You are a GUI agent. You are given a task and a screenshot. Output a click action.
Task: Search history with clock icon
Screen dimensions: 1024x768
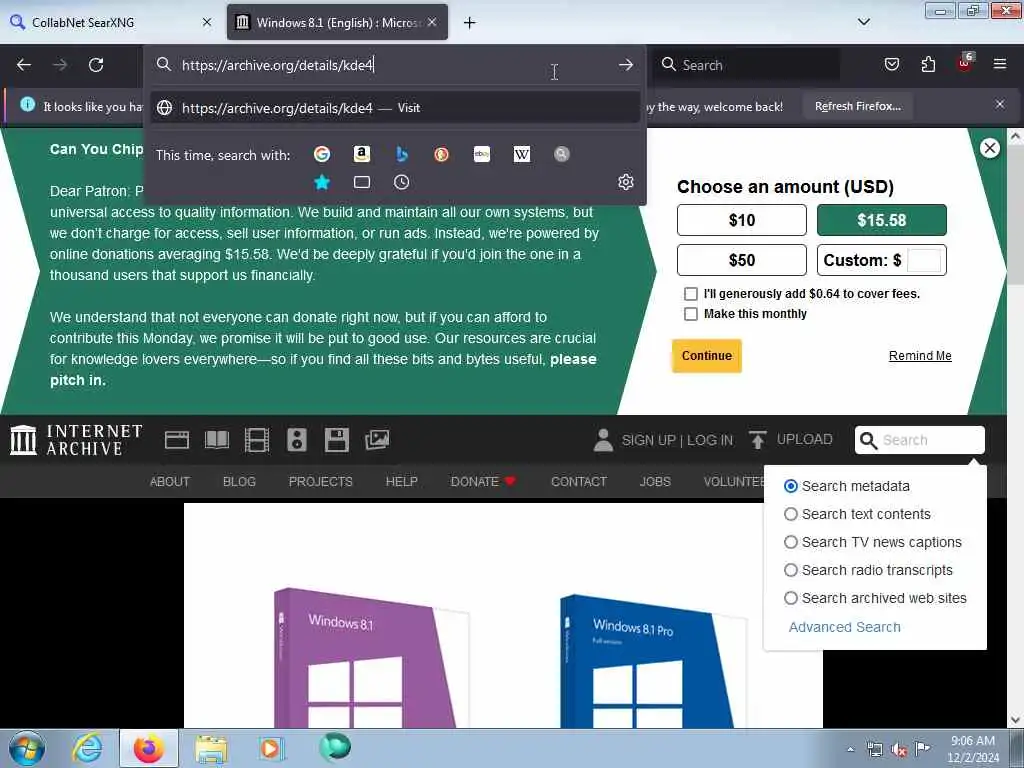tap(402, 182)
